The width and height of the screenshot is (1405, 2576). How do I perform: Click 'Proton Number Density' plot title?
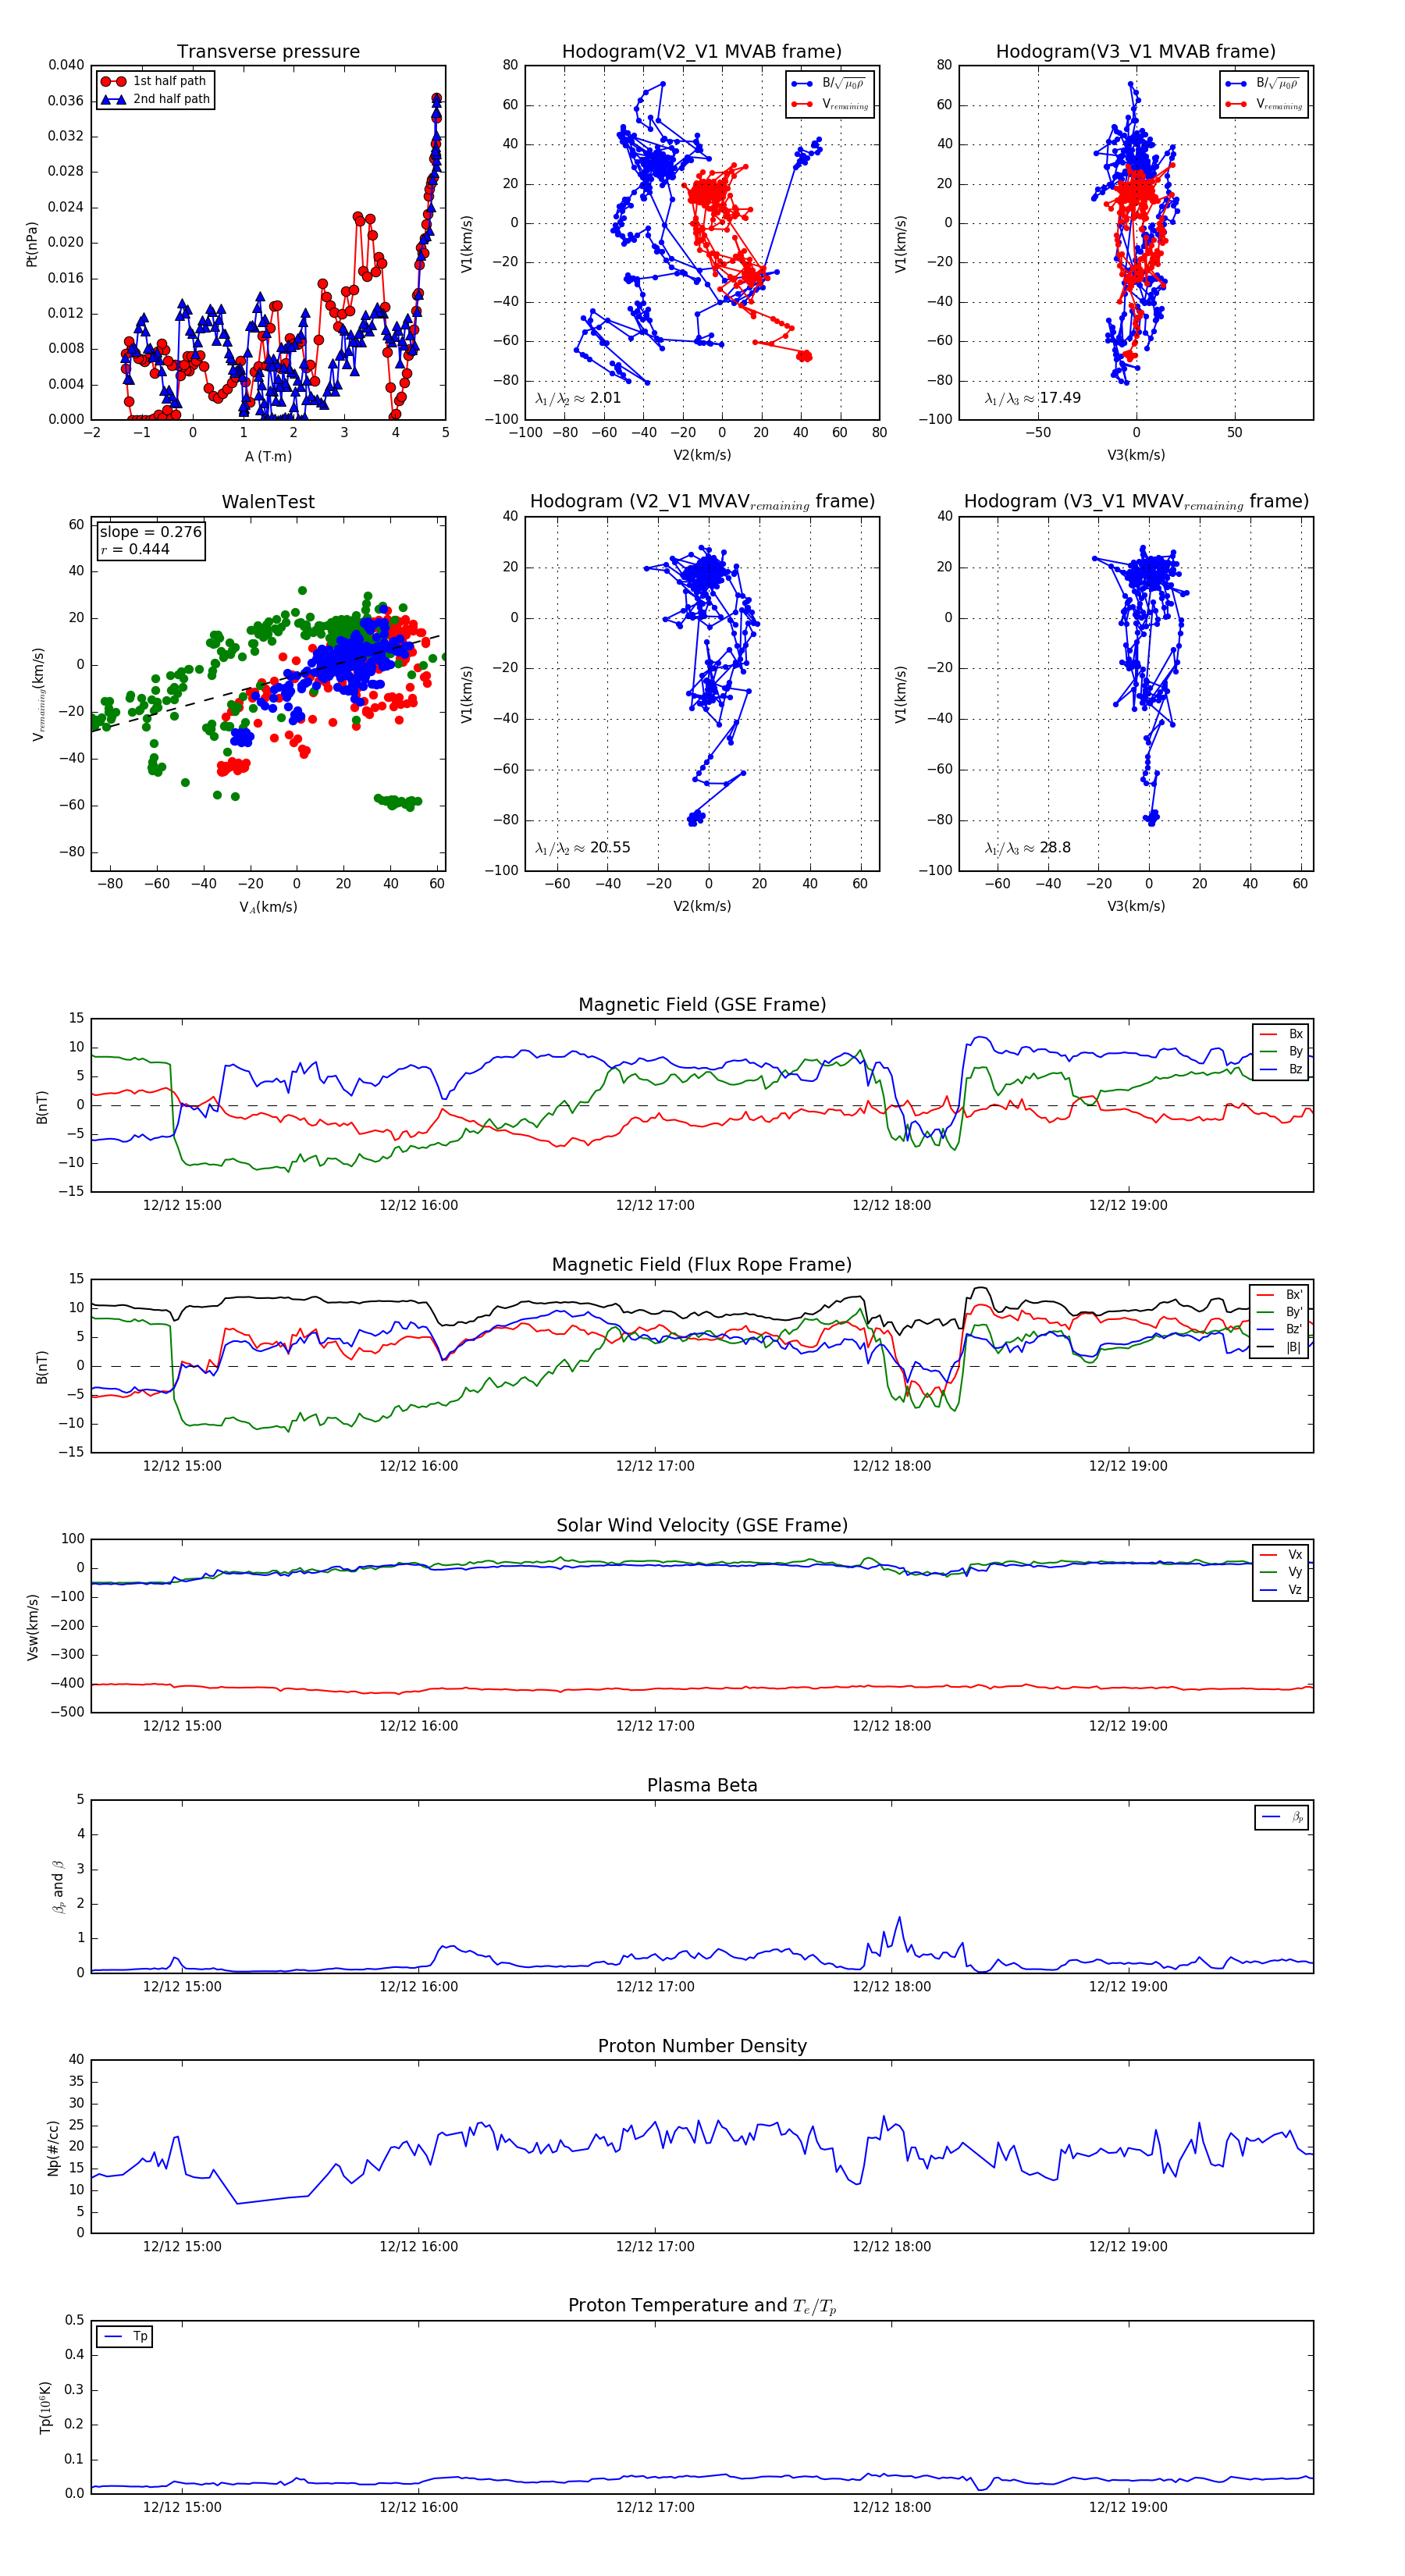(x=702, y=2046)
